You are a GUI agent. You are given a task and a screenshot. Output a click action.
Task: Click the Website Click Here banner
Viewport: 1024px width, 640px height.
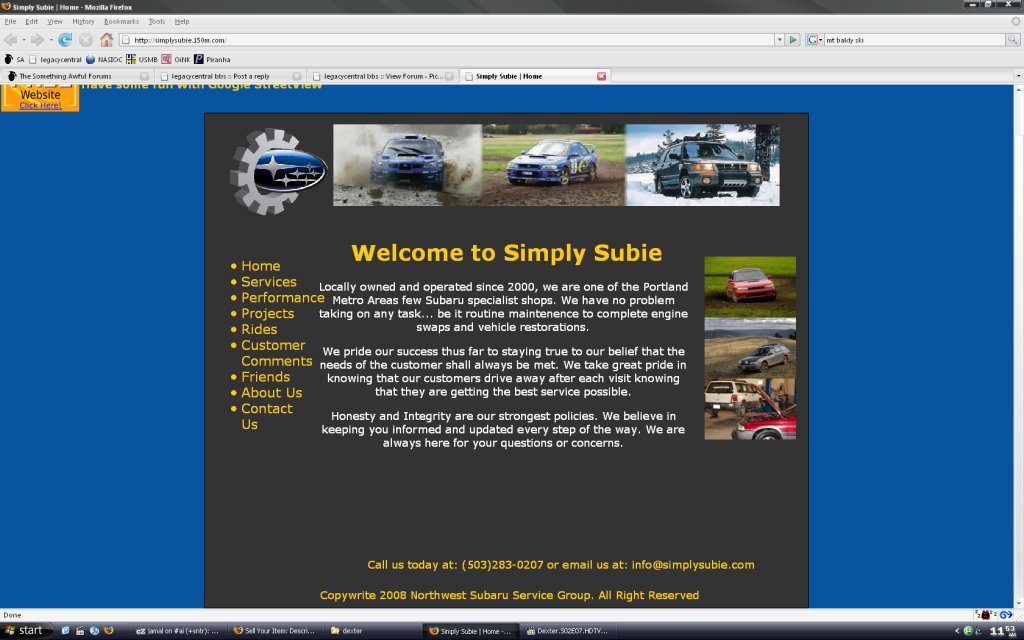(40, 98)
